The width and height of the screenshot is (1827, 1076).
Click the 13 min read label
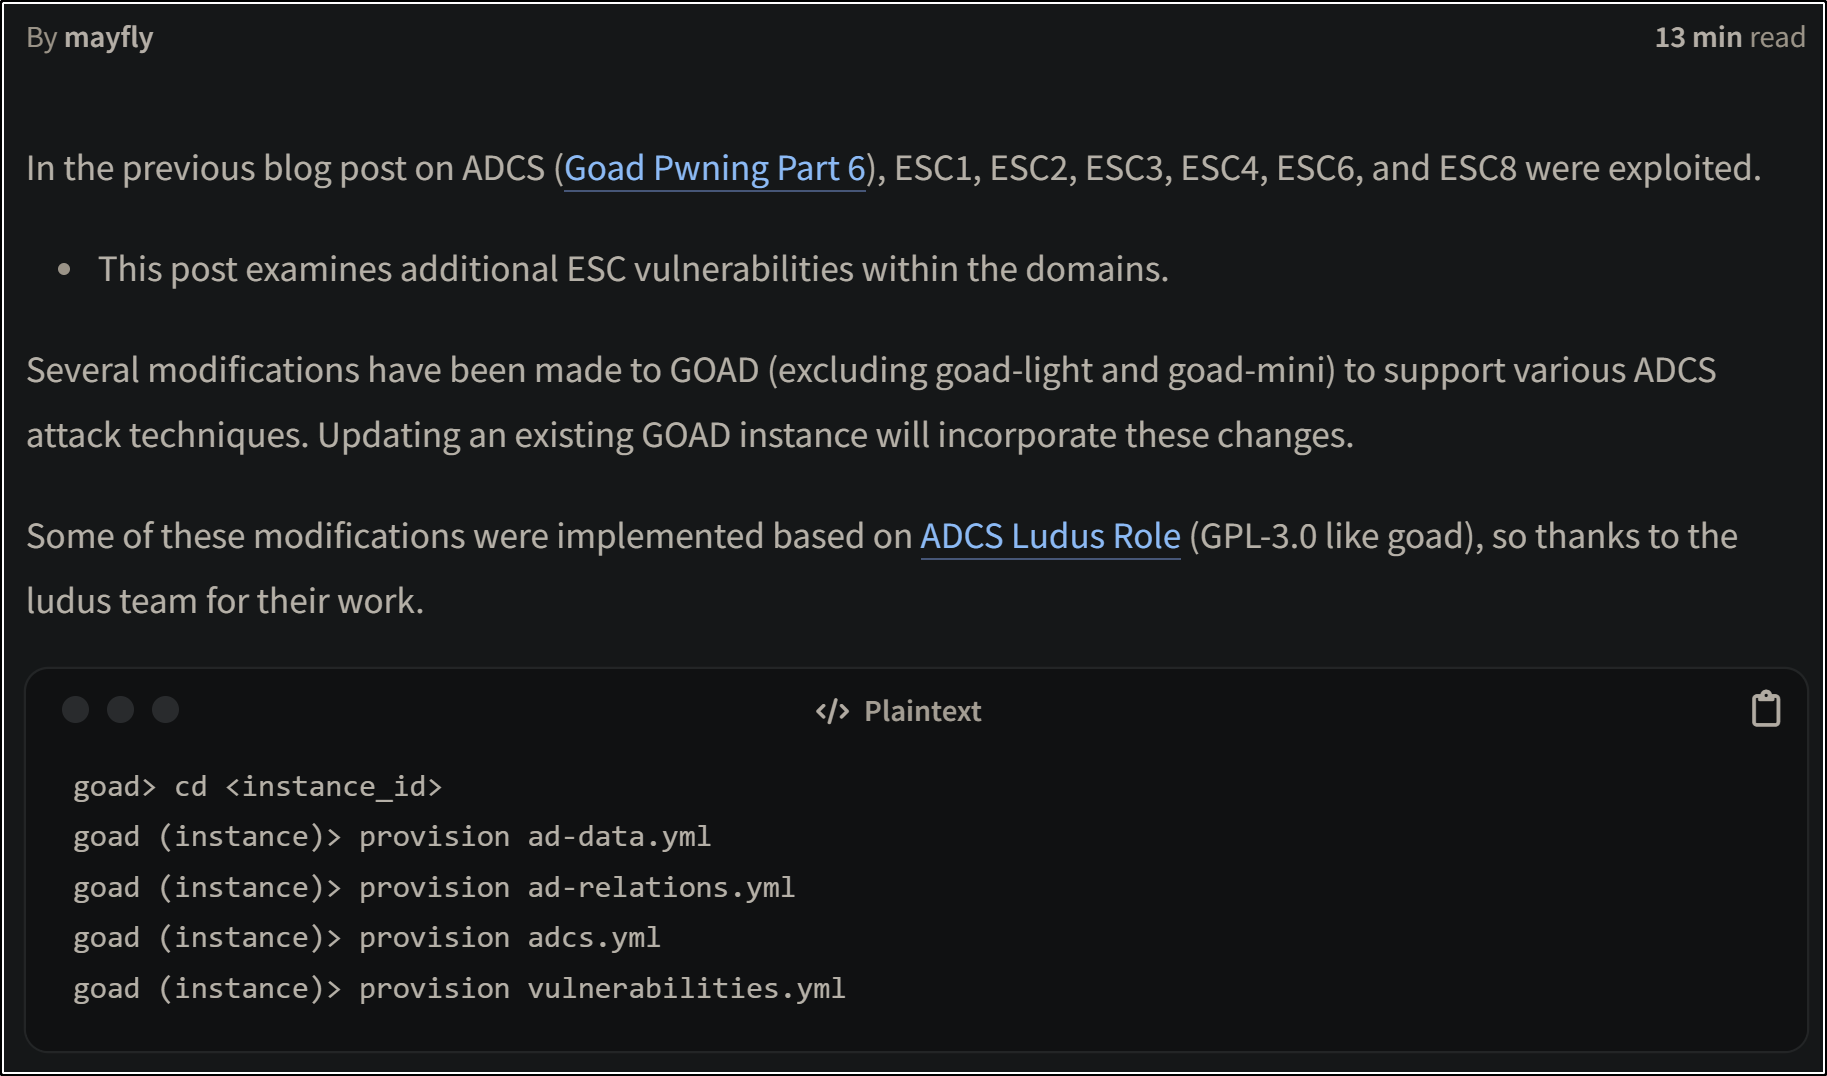tap(1730, 37)
